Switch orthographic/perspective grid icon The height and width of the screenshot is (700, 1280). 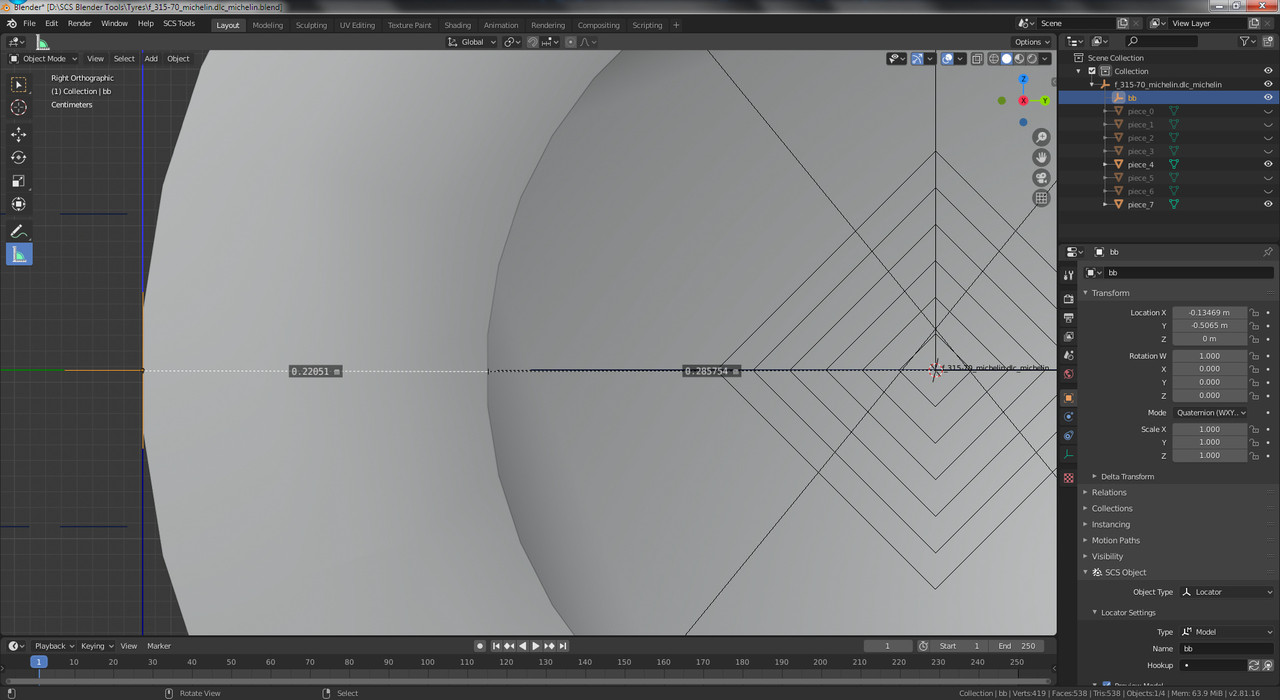1041,198
